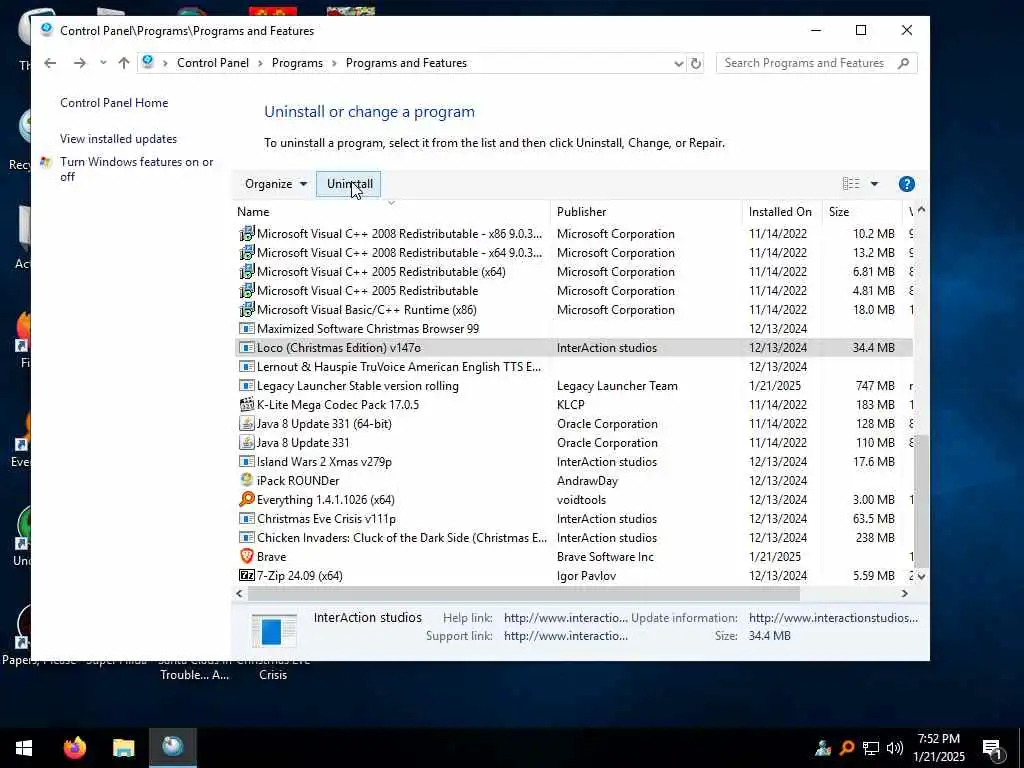Sort the list by Name column
The width and height of the screenshot is (1024, 768).
(253, 212)
